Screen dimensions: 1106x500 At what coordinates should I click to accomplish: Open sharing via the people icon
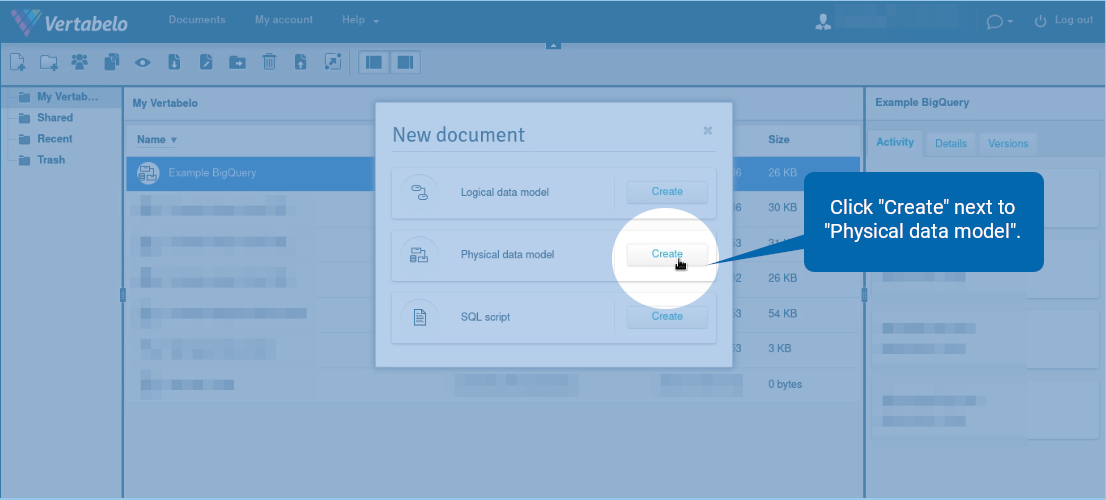pyautogui.click(x=80, y=62)
